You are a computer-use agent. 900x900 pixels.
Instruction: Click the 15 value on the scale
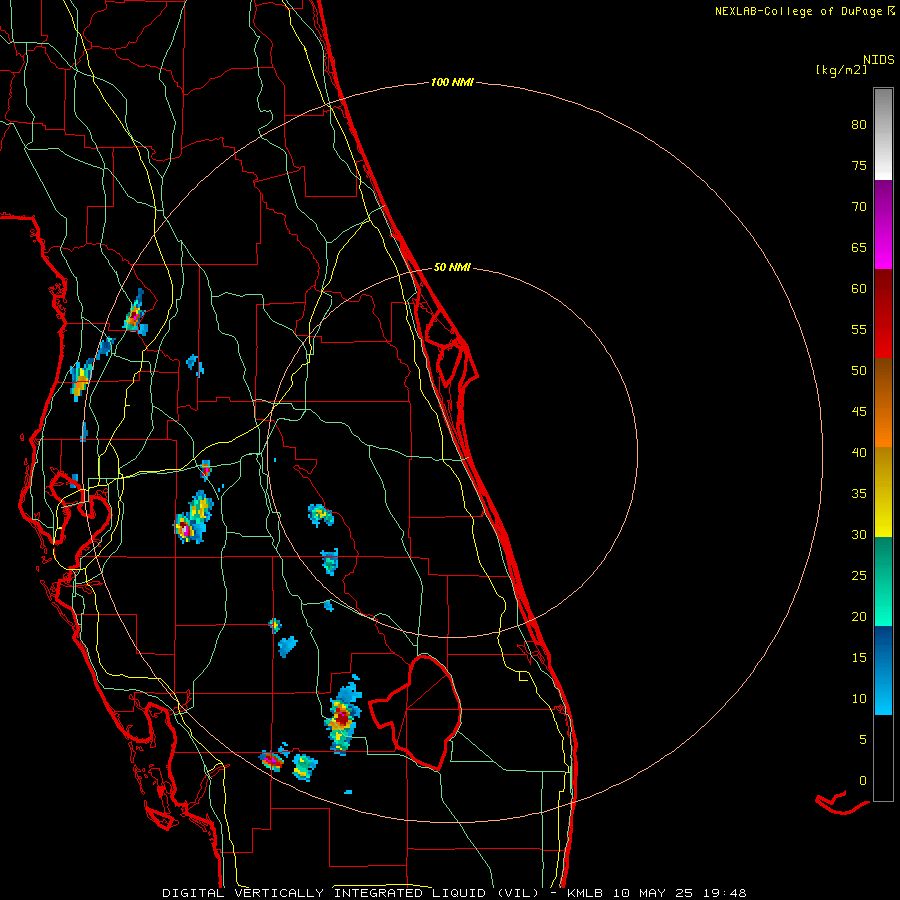point(859,657)
